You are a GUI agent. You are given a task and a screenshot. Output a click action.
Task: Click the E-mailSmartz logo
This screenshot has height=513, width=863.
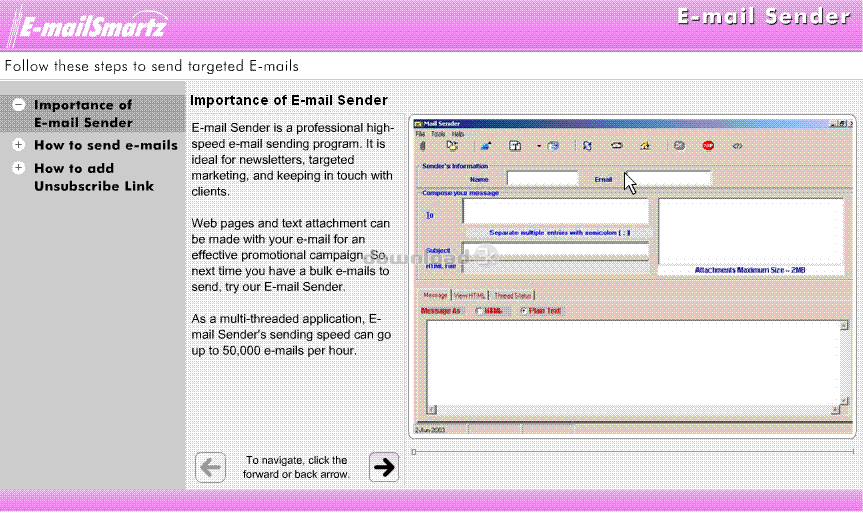[88, 25]
